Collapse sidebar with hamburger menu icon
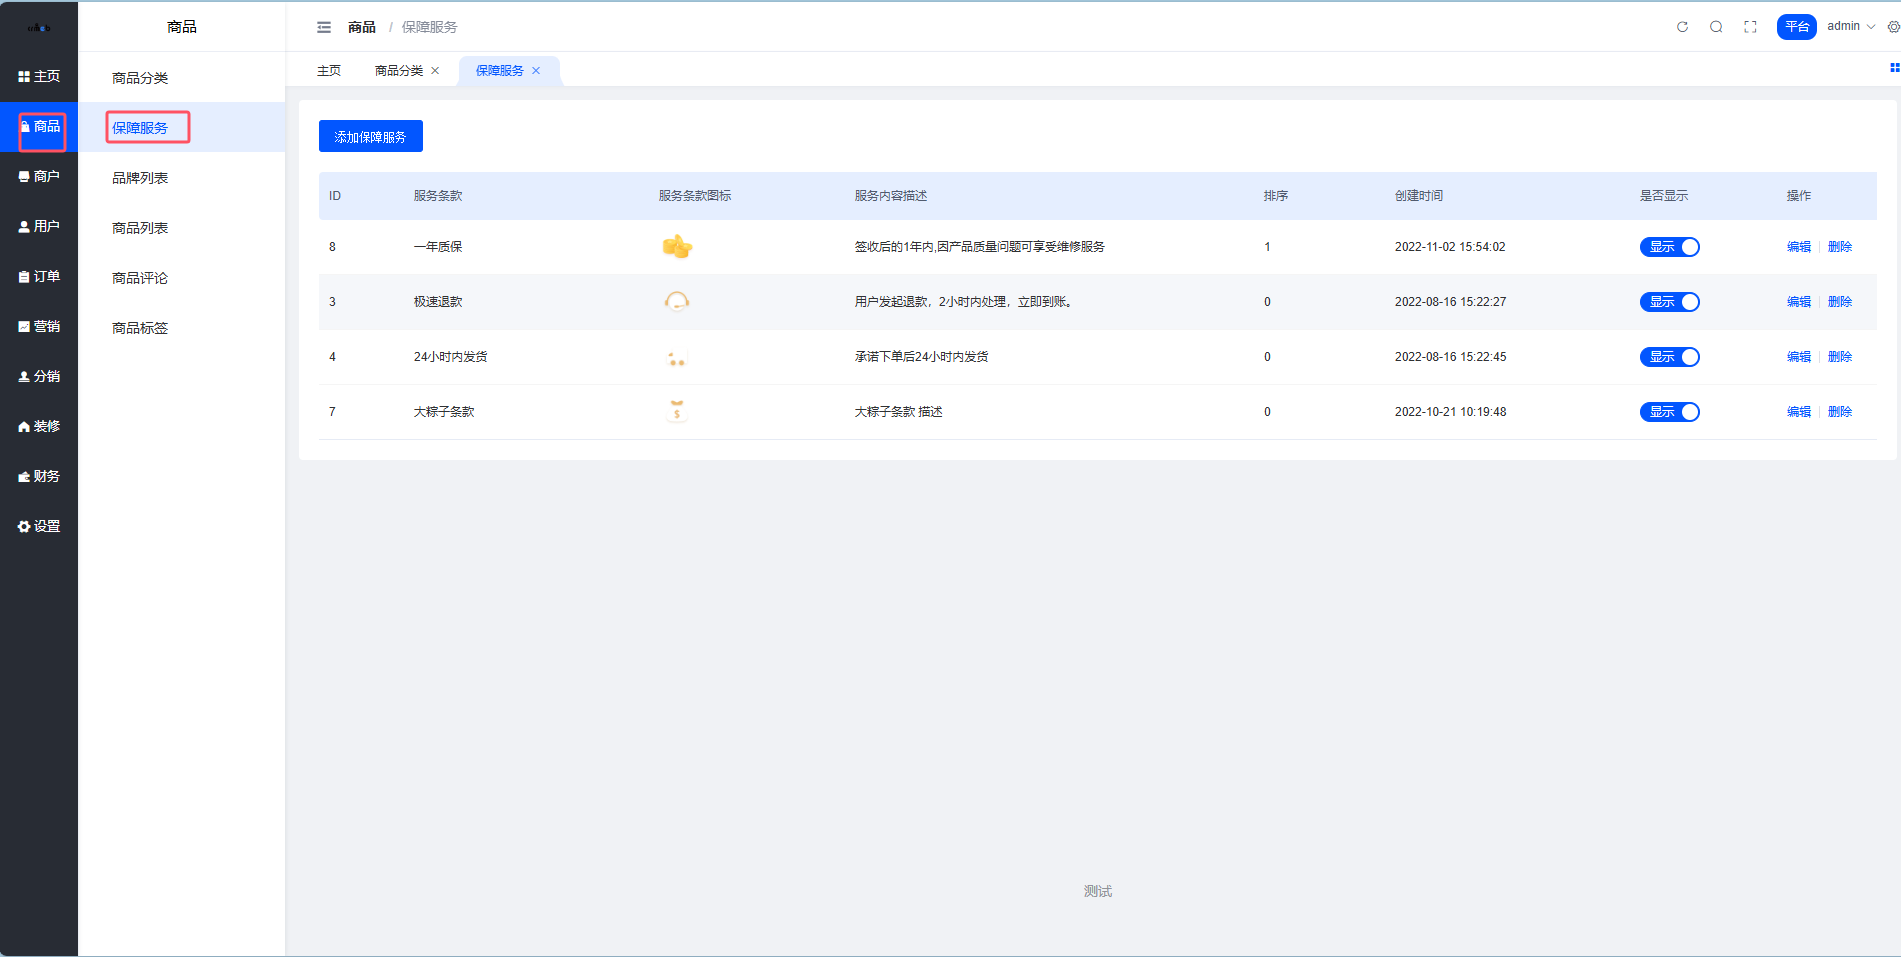This screenshot has height=957, width=1901. [x=324, y=27]
